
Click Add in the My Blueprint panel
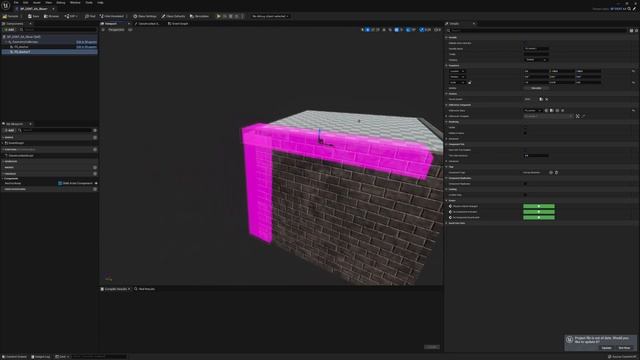pos(9,130)
